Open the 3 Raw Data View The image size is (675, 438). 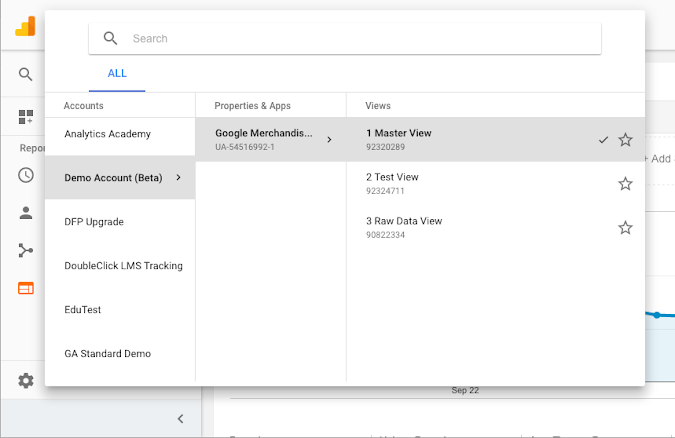pos(404,221)
